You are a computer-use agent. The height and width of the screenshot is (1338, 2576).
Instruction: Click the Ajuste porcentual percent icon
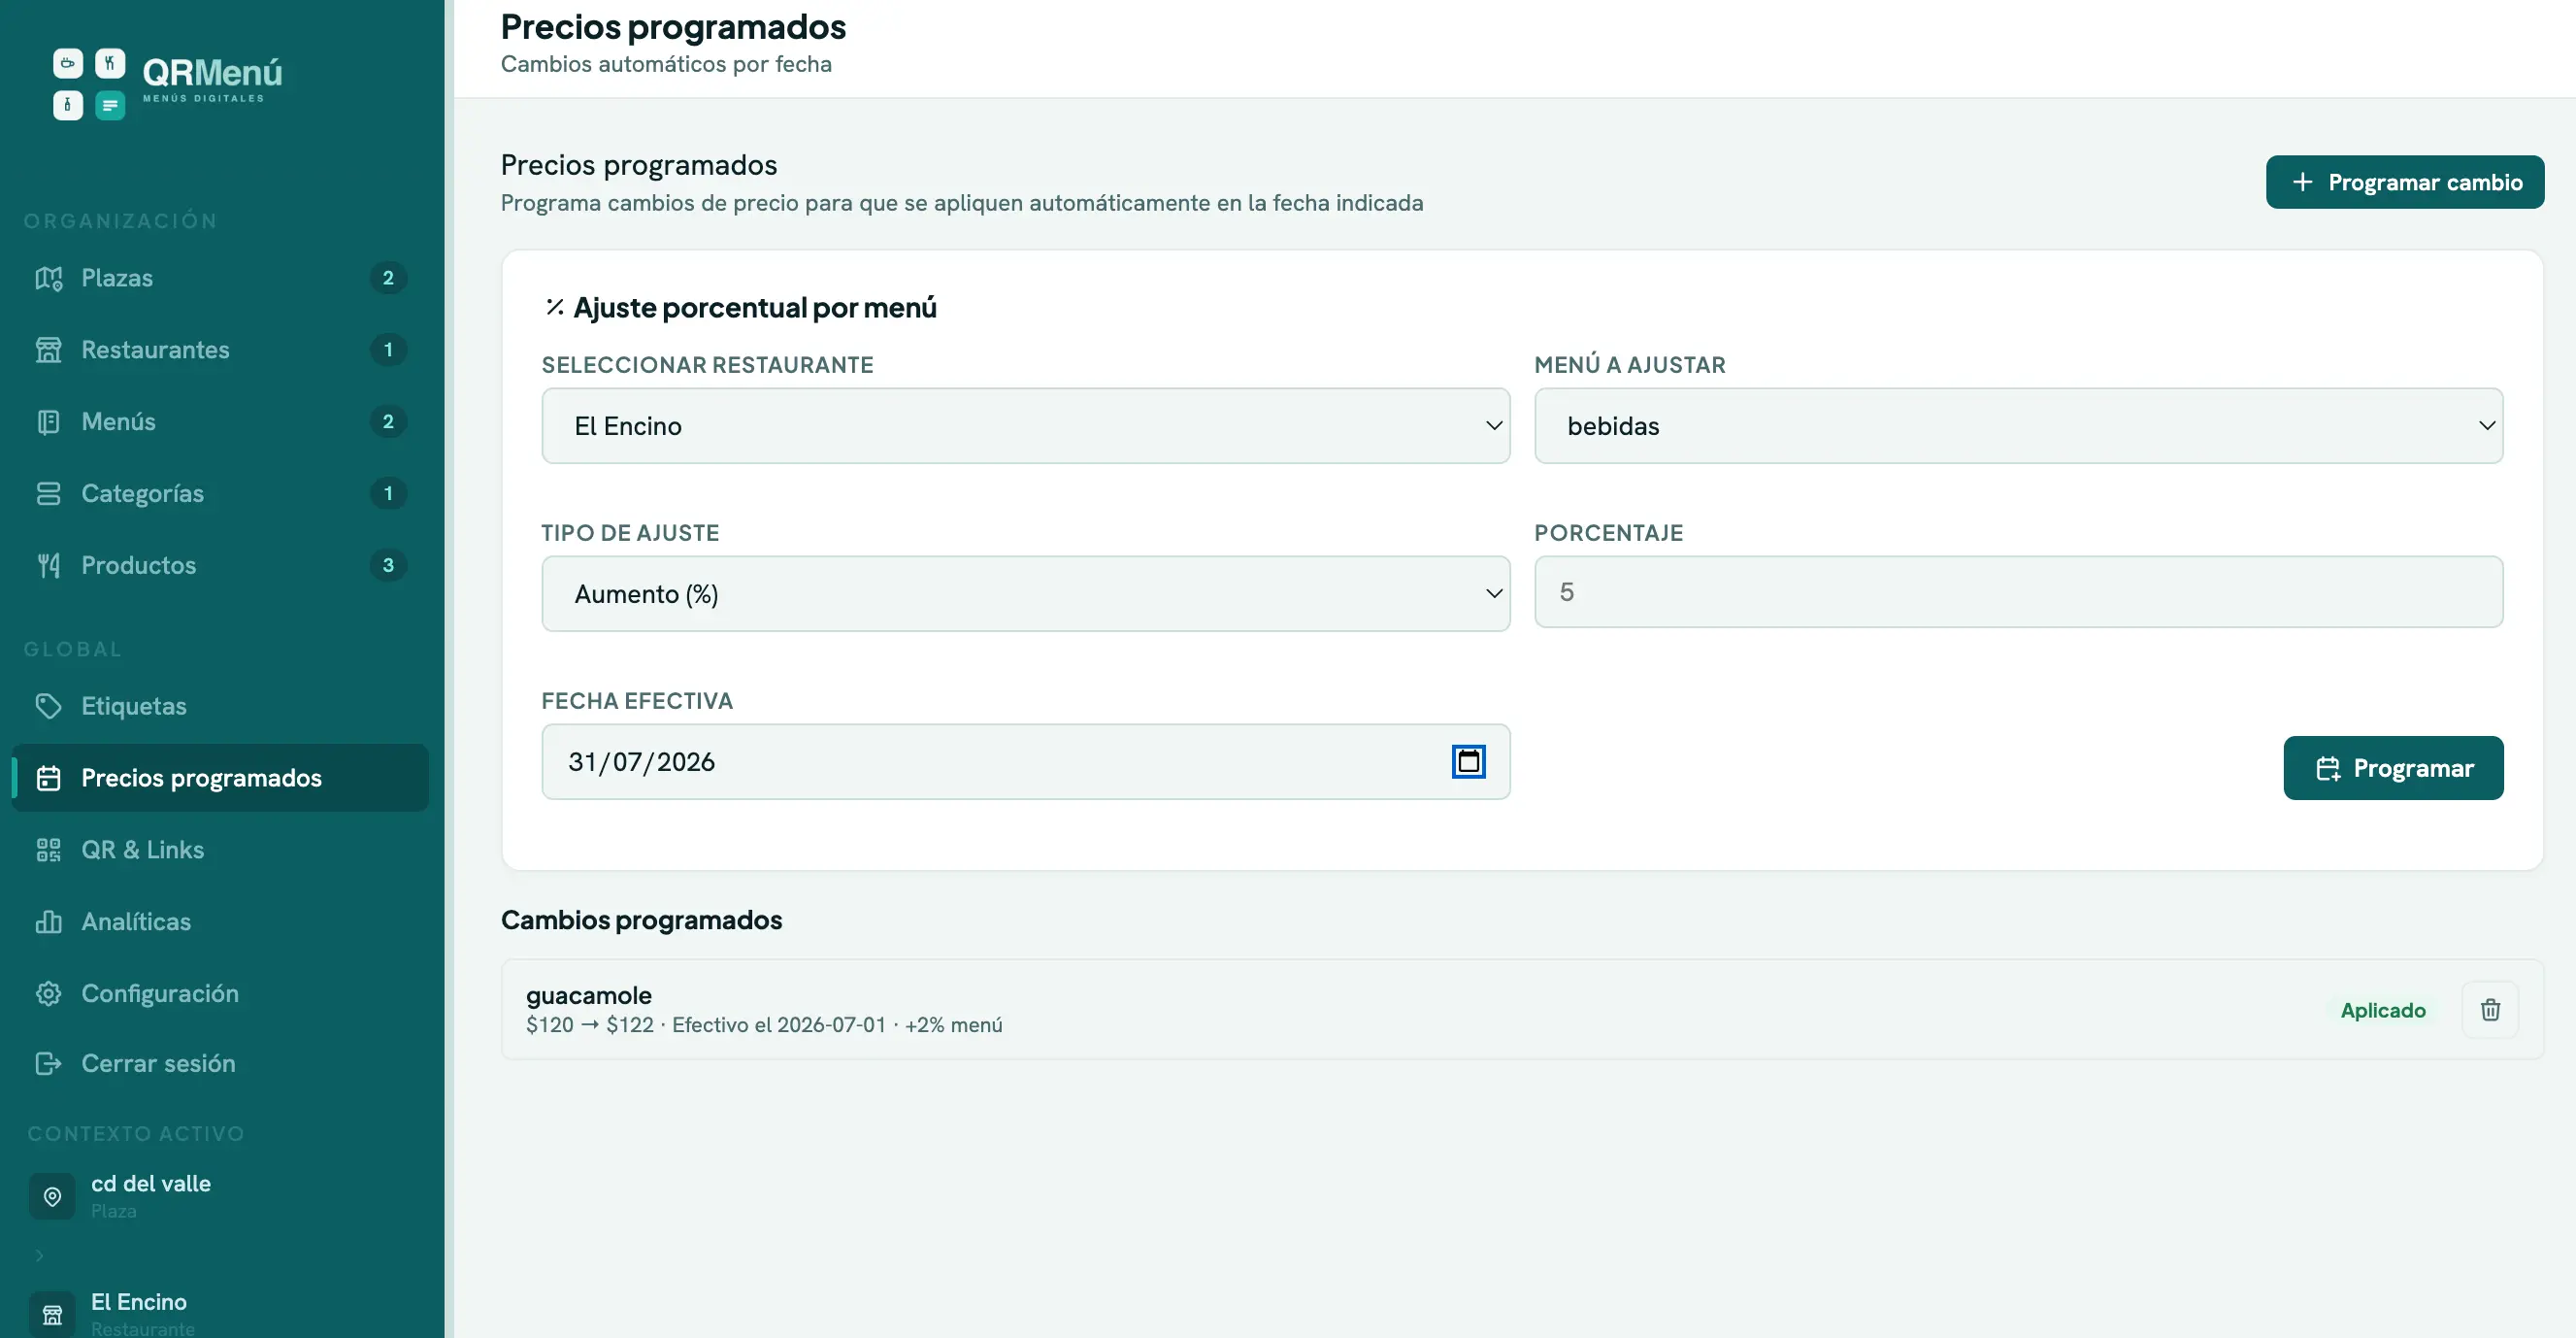pos(555,307)
